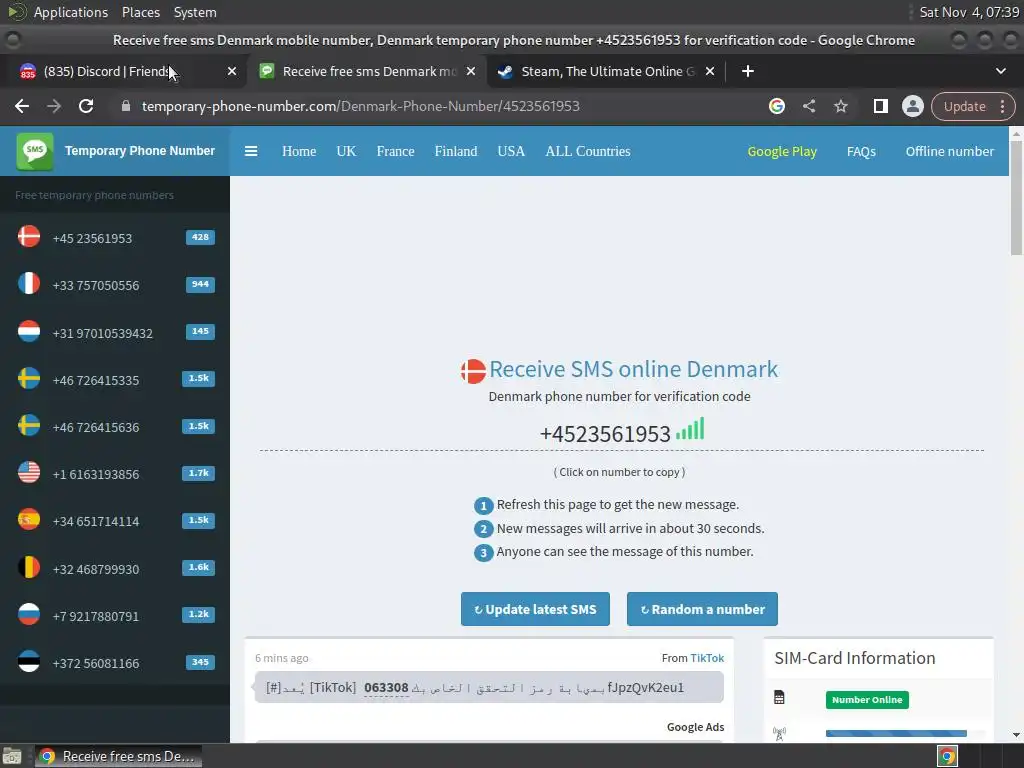Click the Netherlands flag beside +31 97010539432
1024x768 pixels.
(29, 332)
